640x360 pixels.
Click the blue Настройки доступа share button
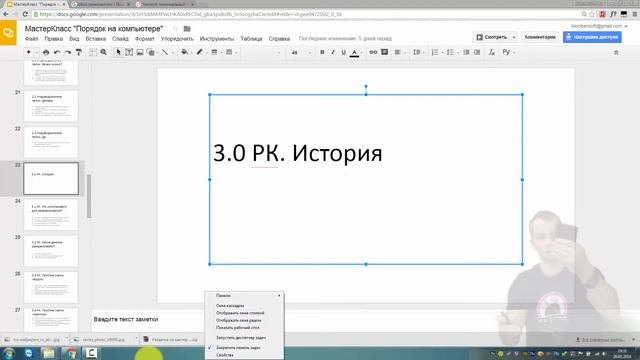pyautogui.click(x=592, y=37)
